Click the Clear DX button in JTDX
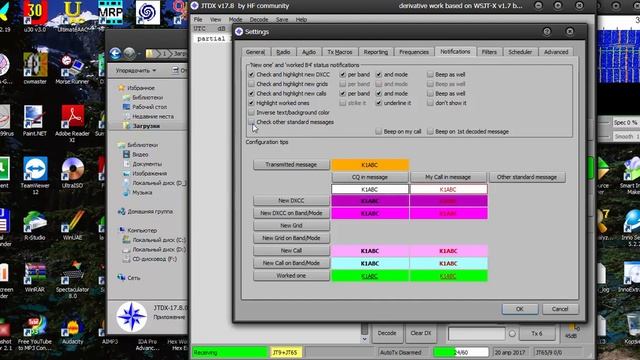 (421, 333)
